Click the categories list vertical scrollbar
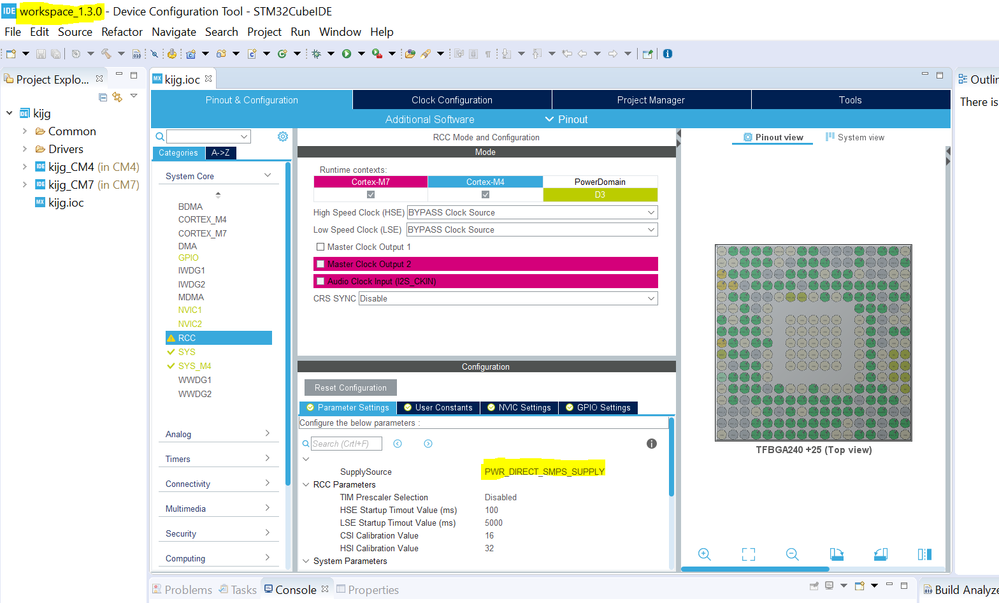 [x=288, y=325]
